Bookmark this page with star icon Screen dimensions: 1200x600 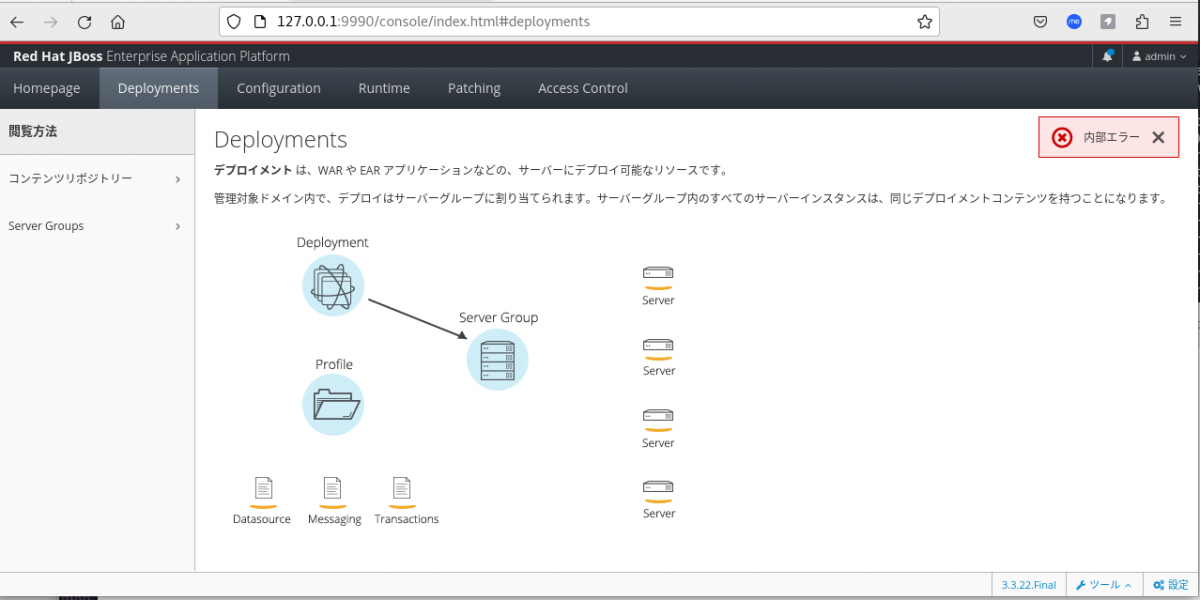(924, 22)
